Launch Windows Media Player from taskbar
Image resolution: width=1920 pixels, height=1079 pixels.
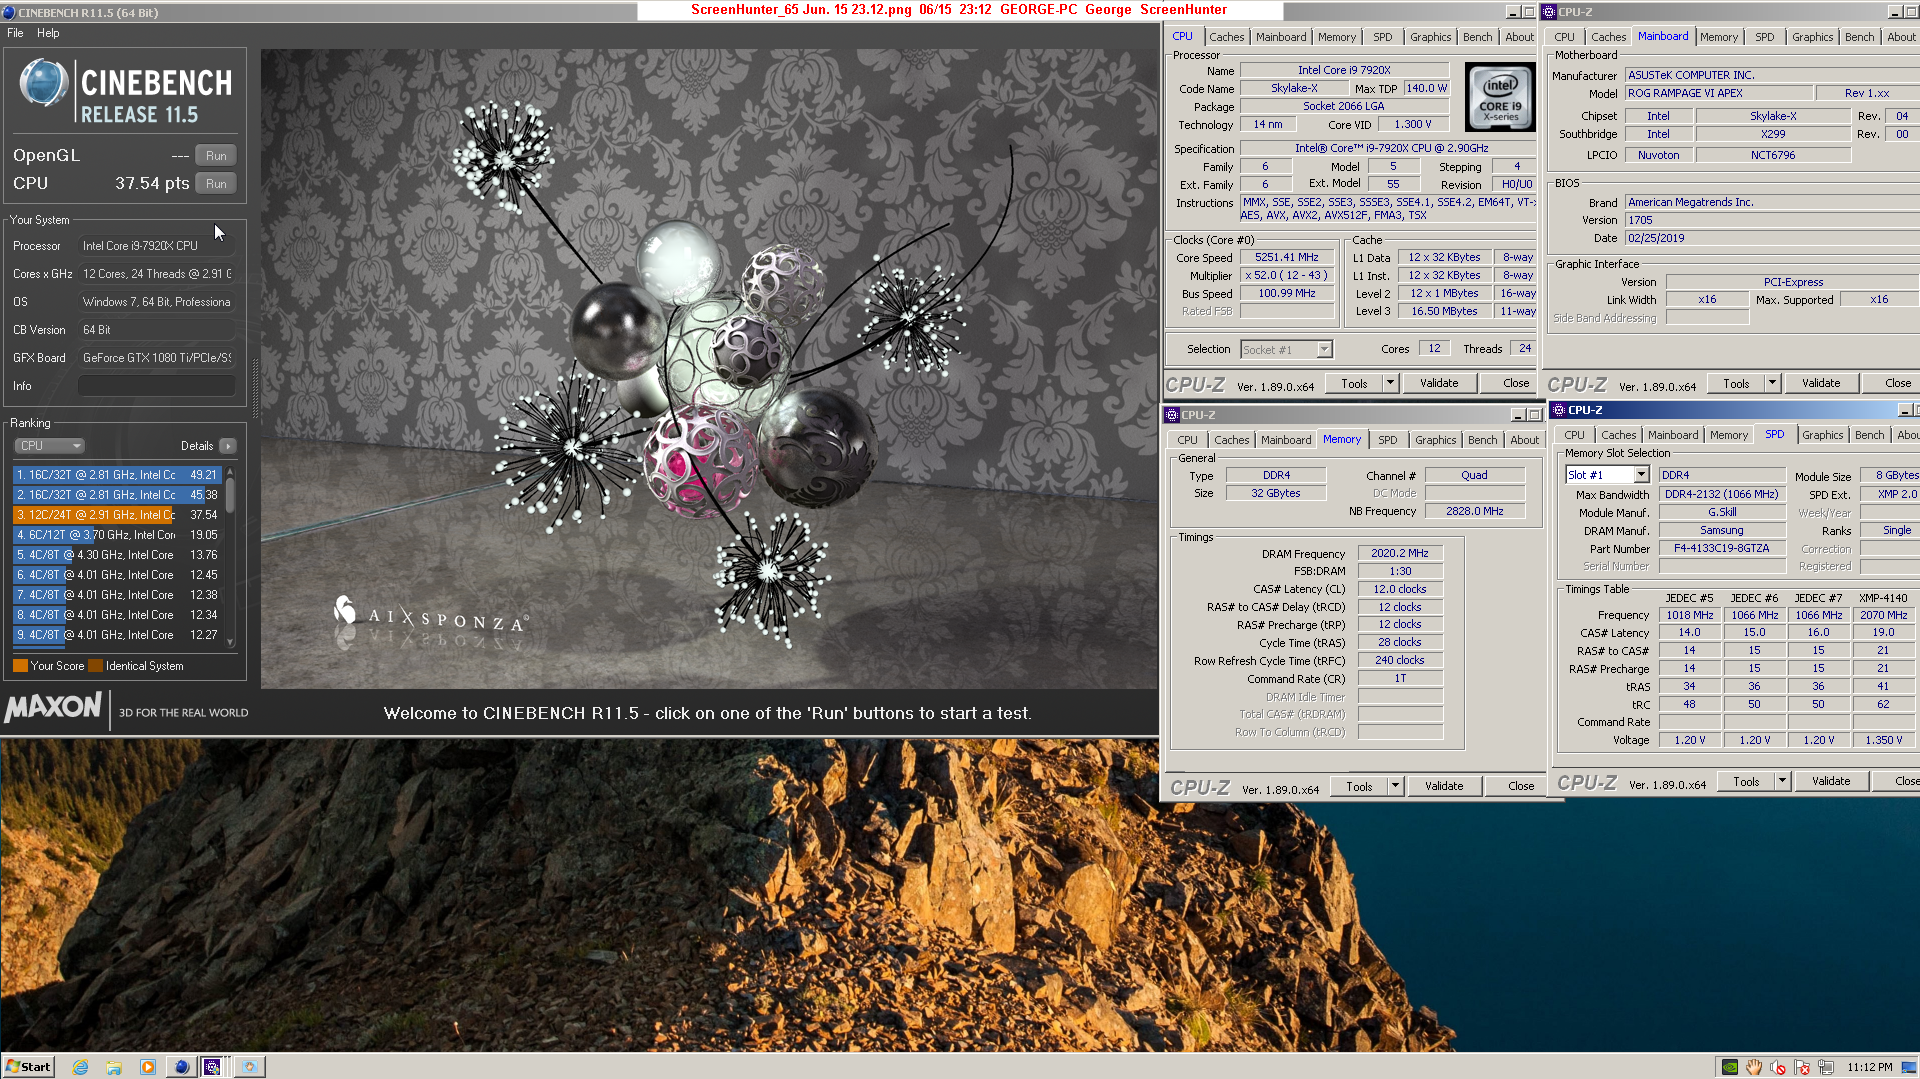click(x=148, y=1067)
